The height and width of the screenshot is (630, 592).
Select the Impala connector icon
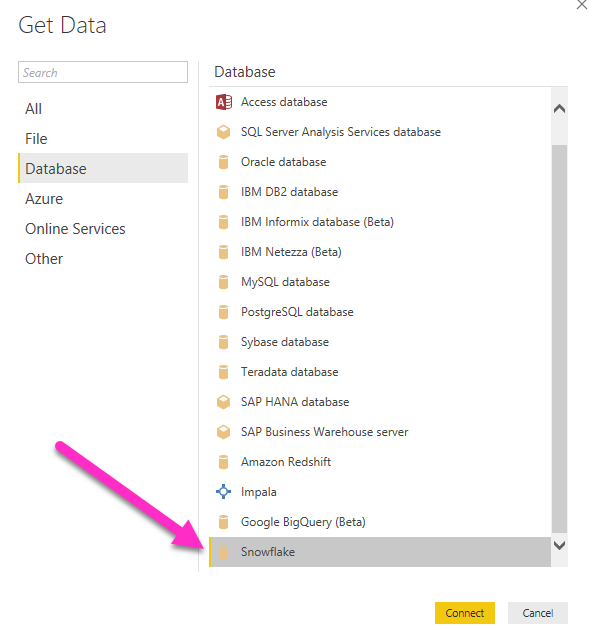[223, 491]
